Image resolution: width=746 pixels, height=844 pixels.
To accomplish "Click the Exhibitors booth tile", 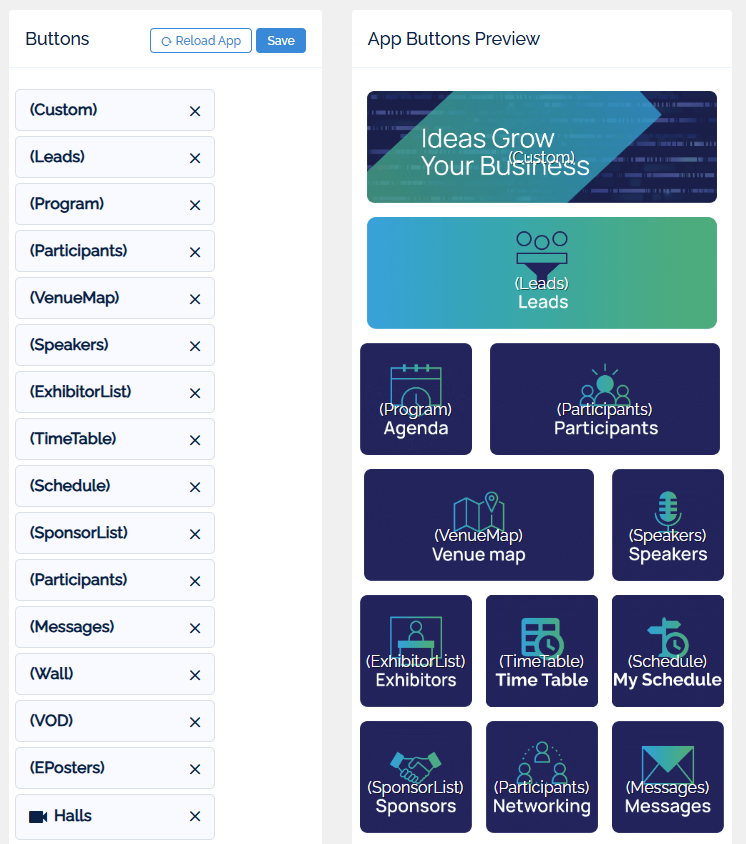I will [416, 651].
